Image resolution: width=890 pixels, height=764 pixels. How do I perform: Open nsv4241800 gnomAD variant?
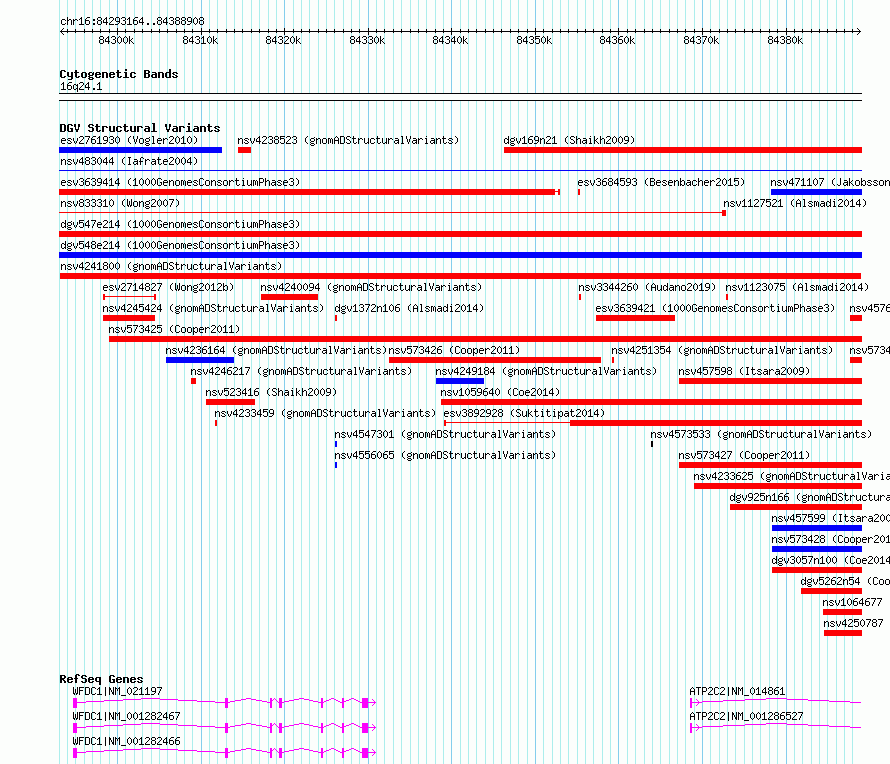171,266
